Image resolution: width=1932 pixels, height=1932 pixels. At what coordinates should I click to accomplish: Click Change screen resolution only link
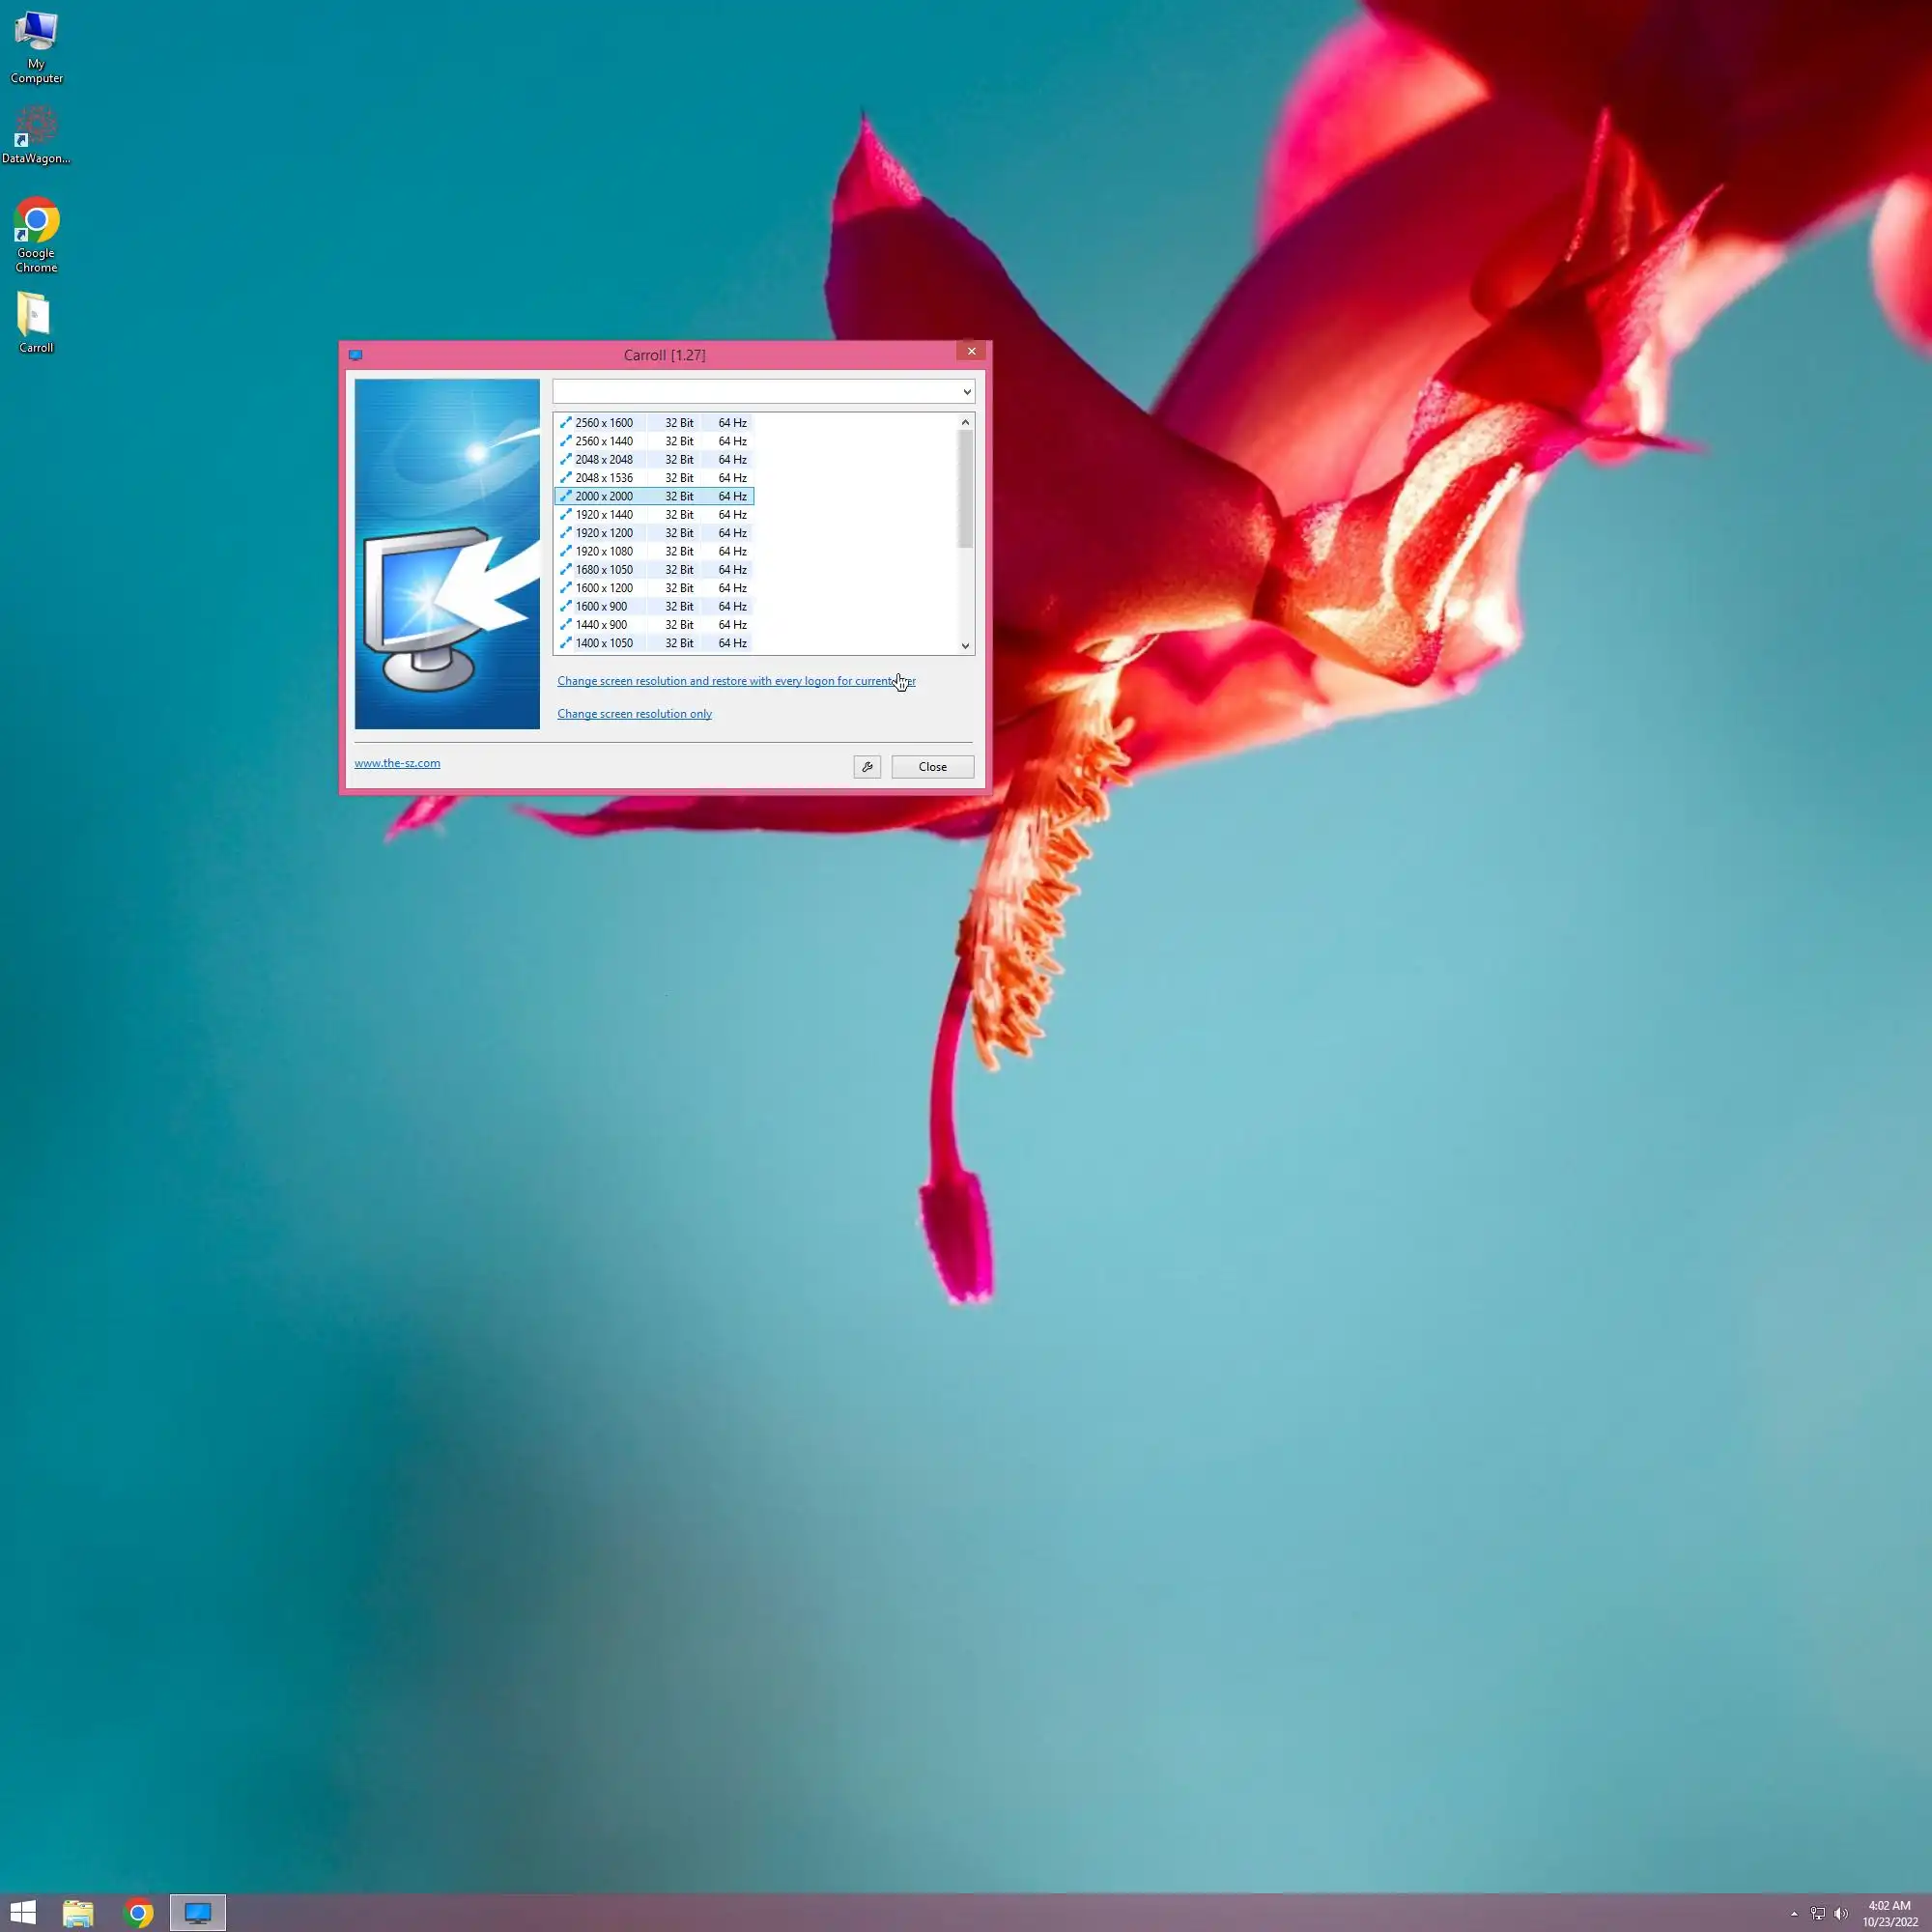click(634, 714)
